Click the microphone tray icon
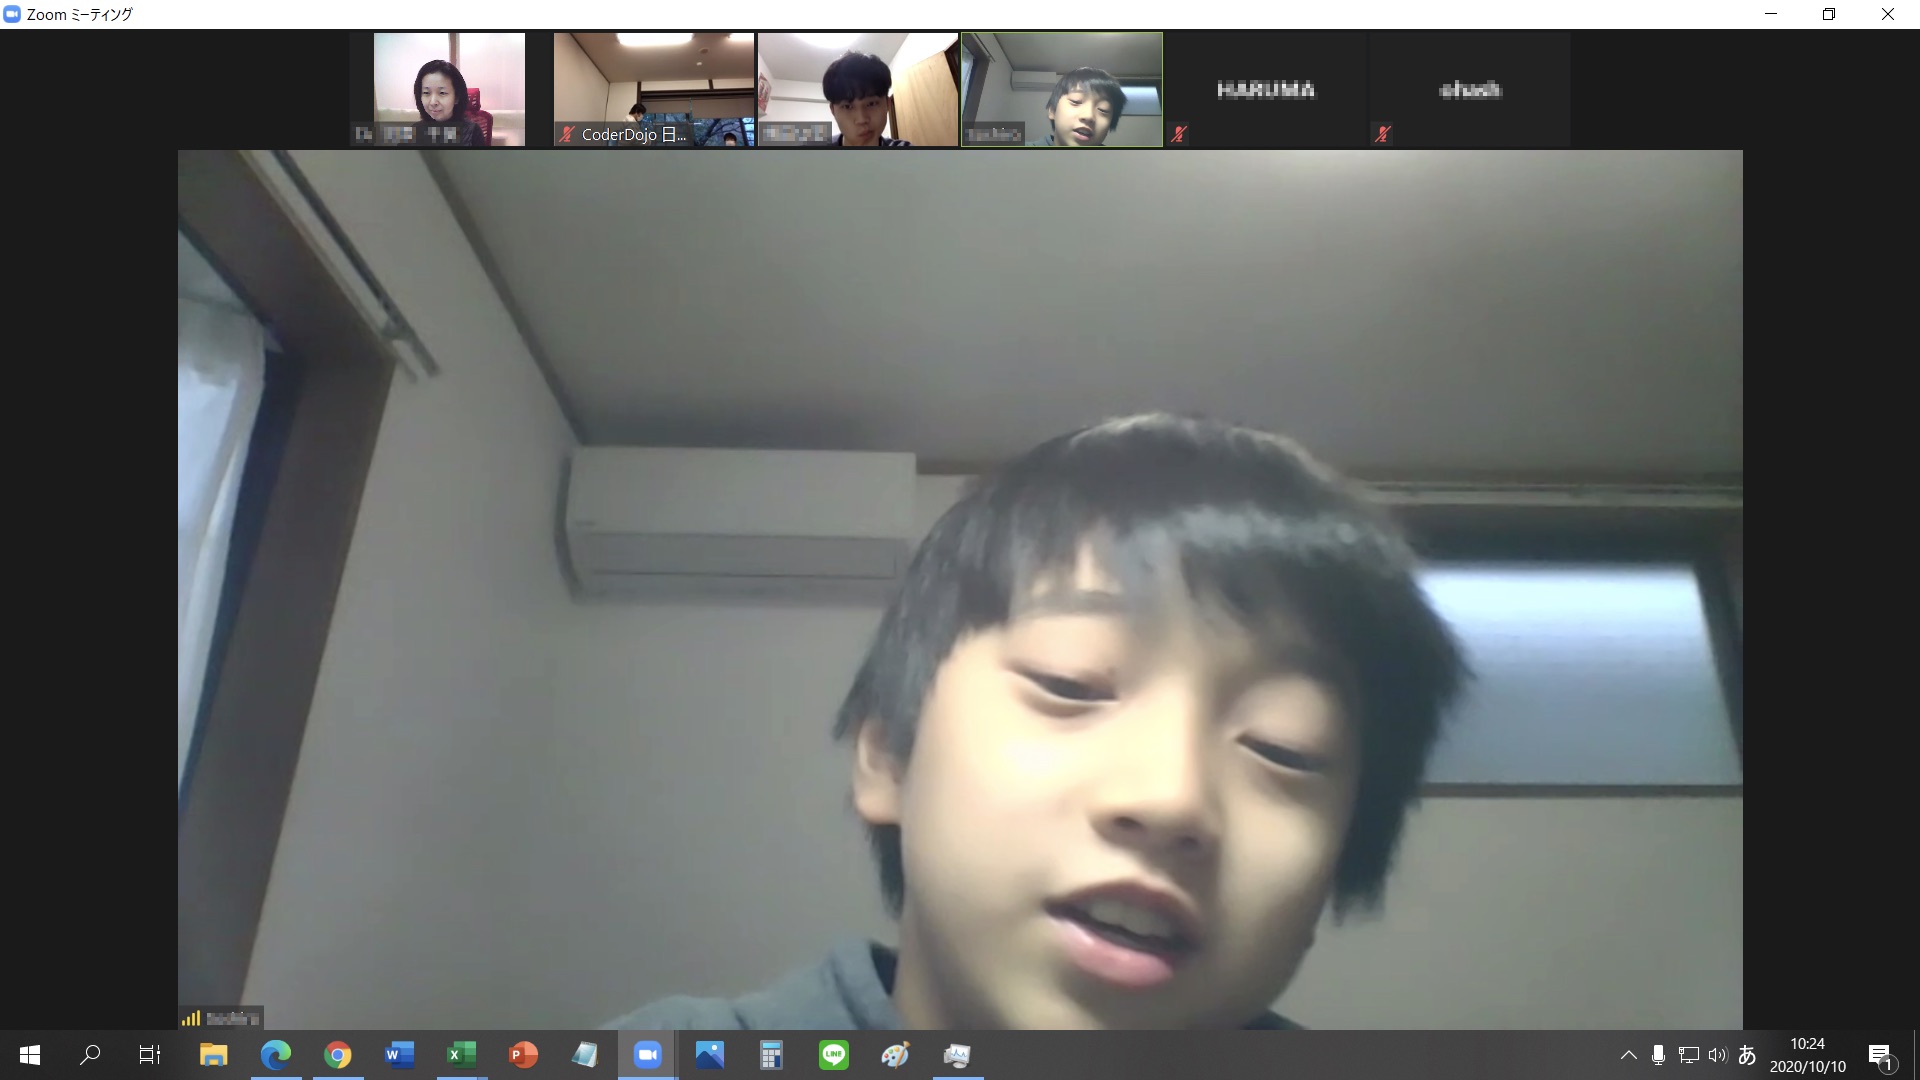1920x1080 pixels. [1658, 1055]
